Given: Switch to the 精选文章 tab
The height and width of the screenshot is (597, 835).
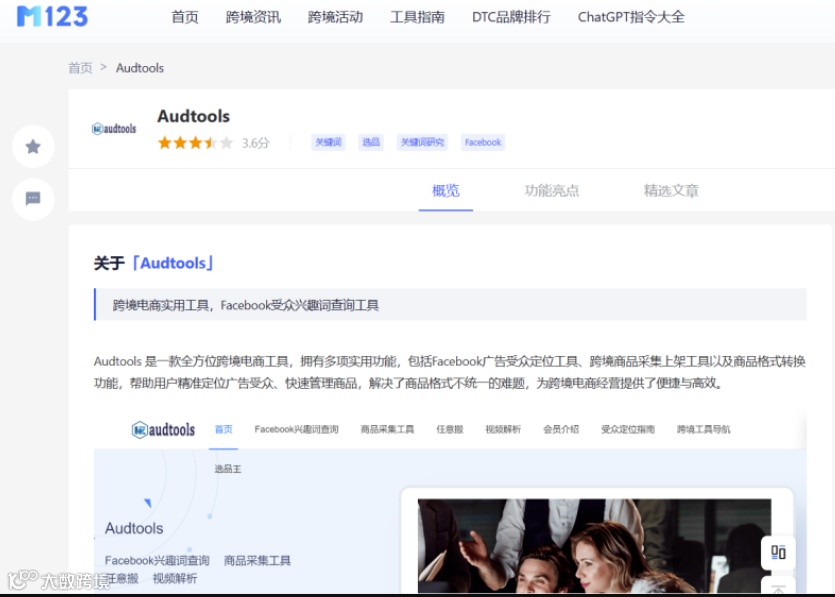Looking at the screenshot, I should (x=671, y=191).
